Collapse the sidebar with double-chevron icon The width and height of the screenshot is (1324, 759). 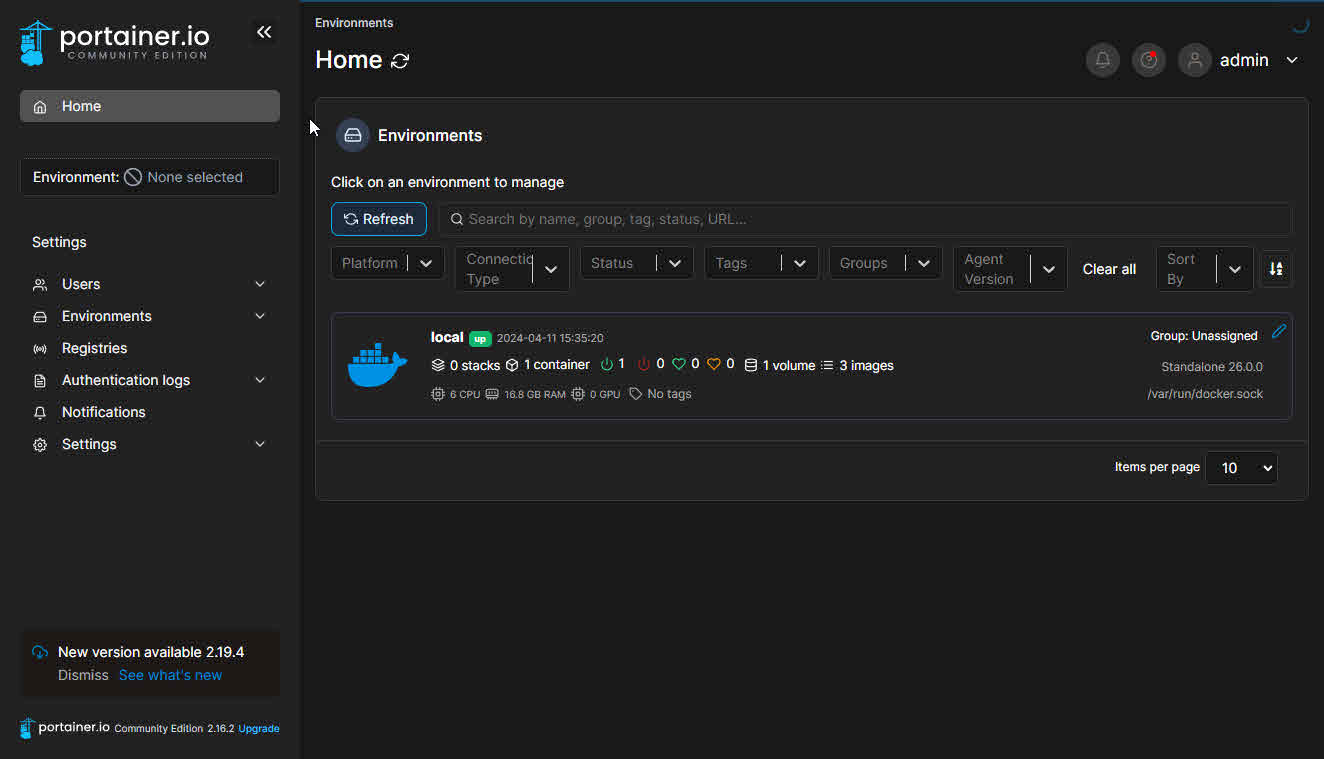coord(264,32)
